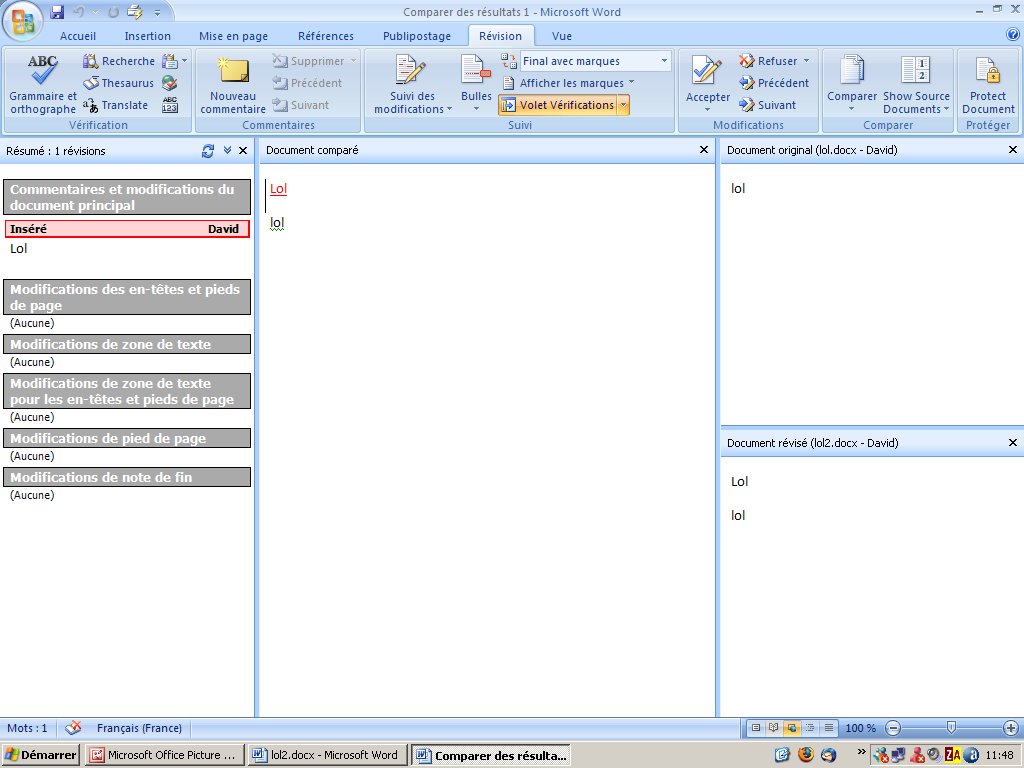This screenshot has width=1024, height=768.
Task: Click the ABC 123 word count icon
Action: (170, 105)
